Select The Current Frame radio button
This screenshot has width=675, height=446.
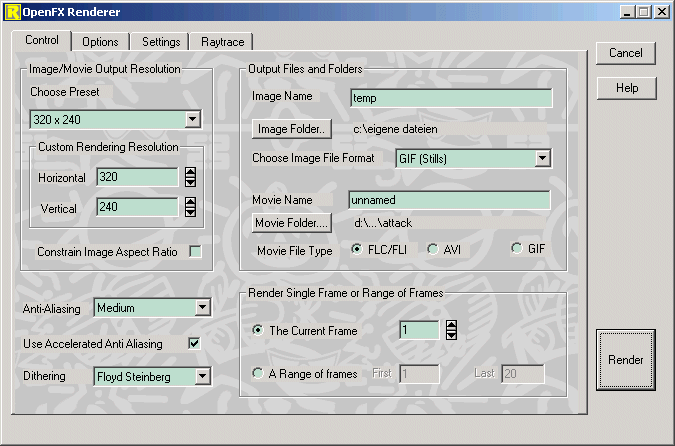258,330
